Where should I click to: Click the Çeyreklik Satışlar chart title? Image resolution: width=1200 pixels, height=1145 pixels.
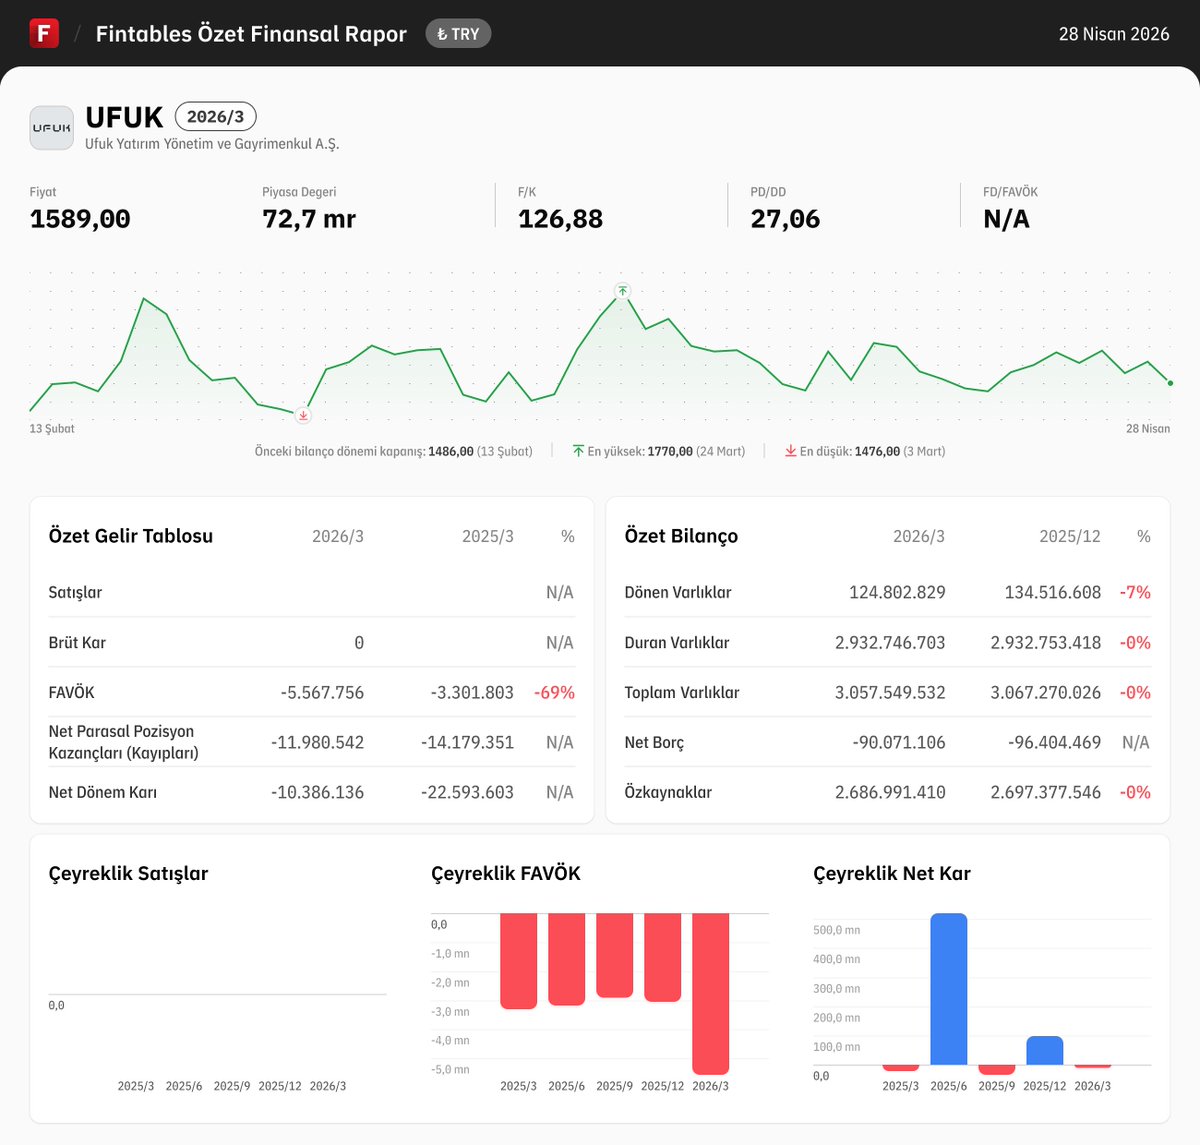(128, 874)
